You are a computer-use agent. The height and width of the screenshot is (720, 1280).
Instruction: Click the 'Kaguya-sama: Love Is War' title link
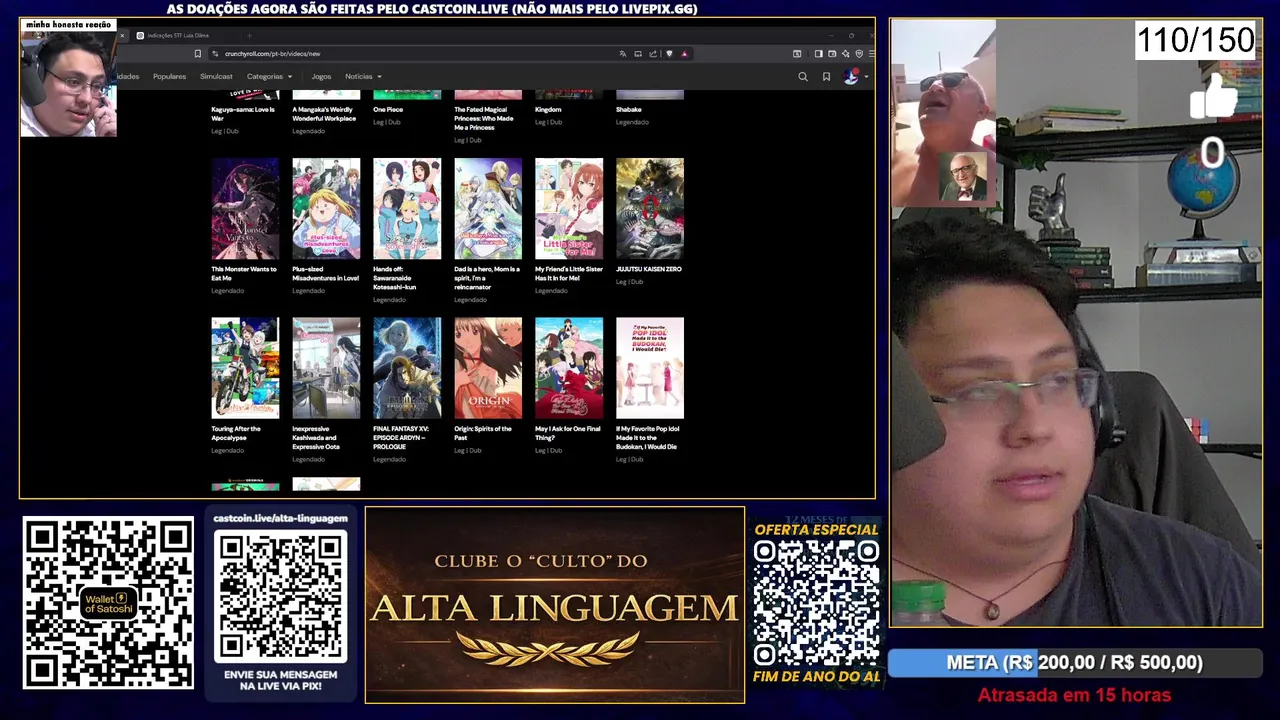(x=243, y=113)
